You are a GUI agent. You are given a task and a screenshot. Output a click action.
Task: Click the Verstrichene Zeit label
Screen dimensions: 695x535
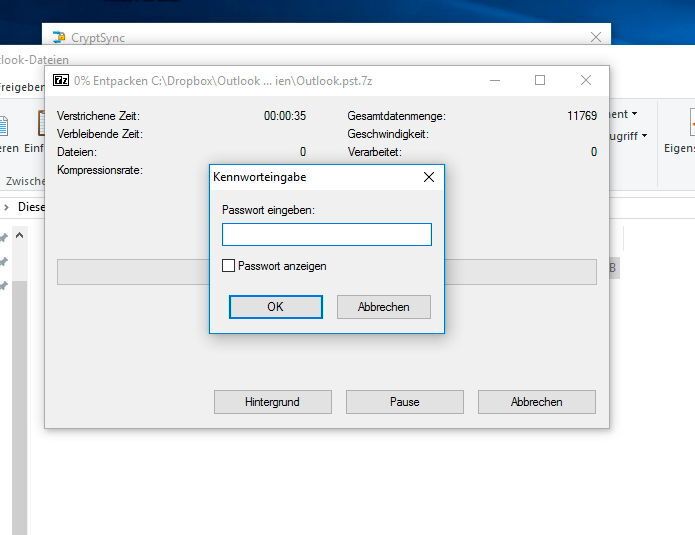click(x=98, y=116)
